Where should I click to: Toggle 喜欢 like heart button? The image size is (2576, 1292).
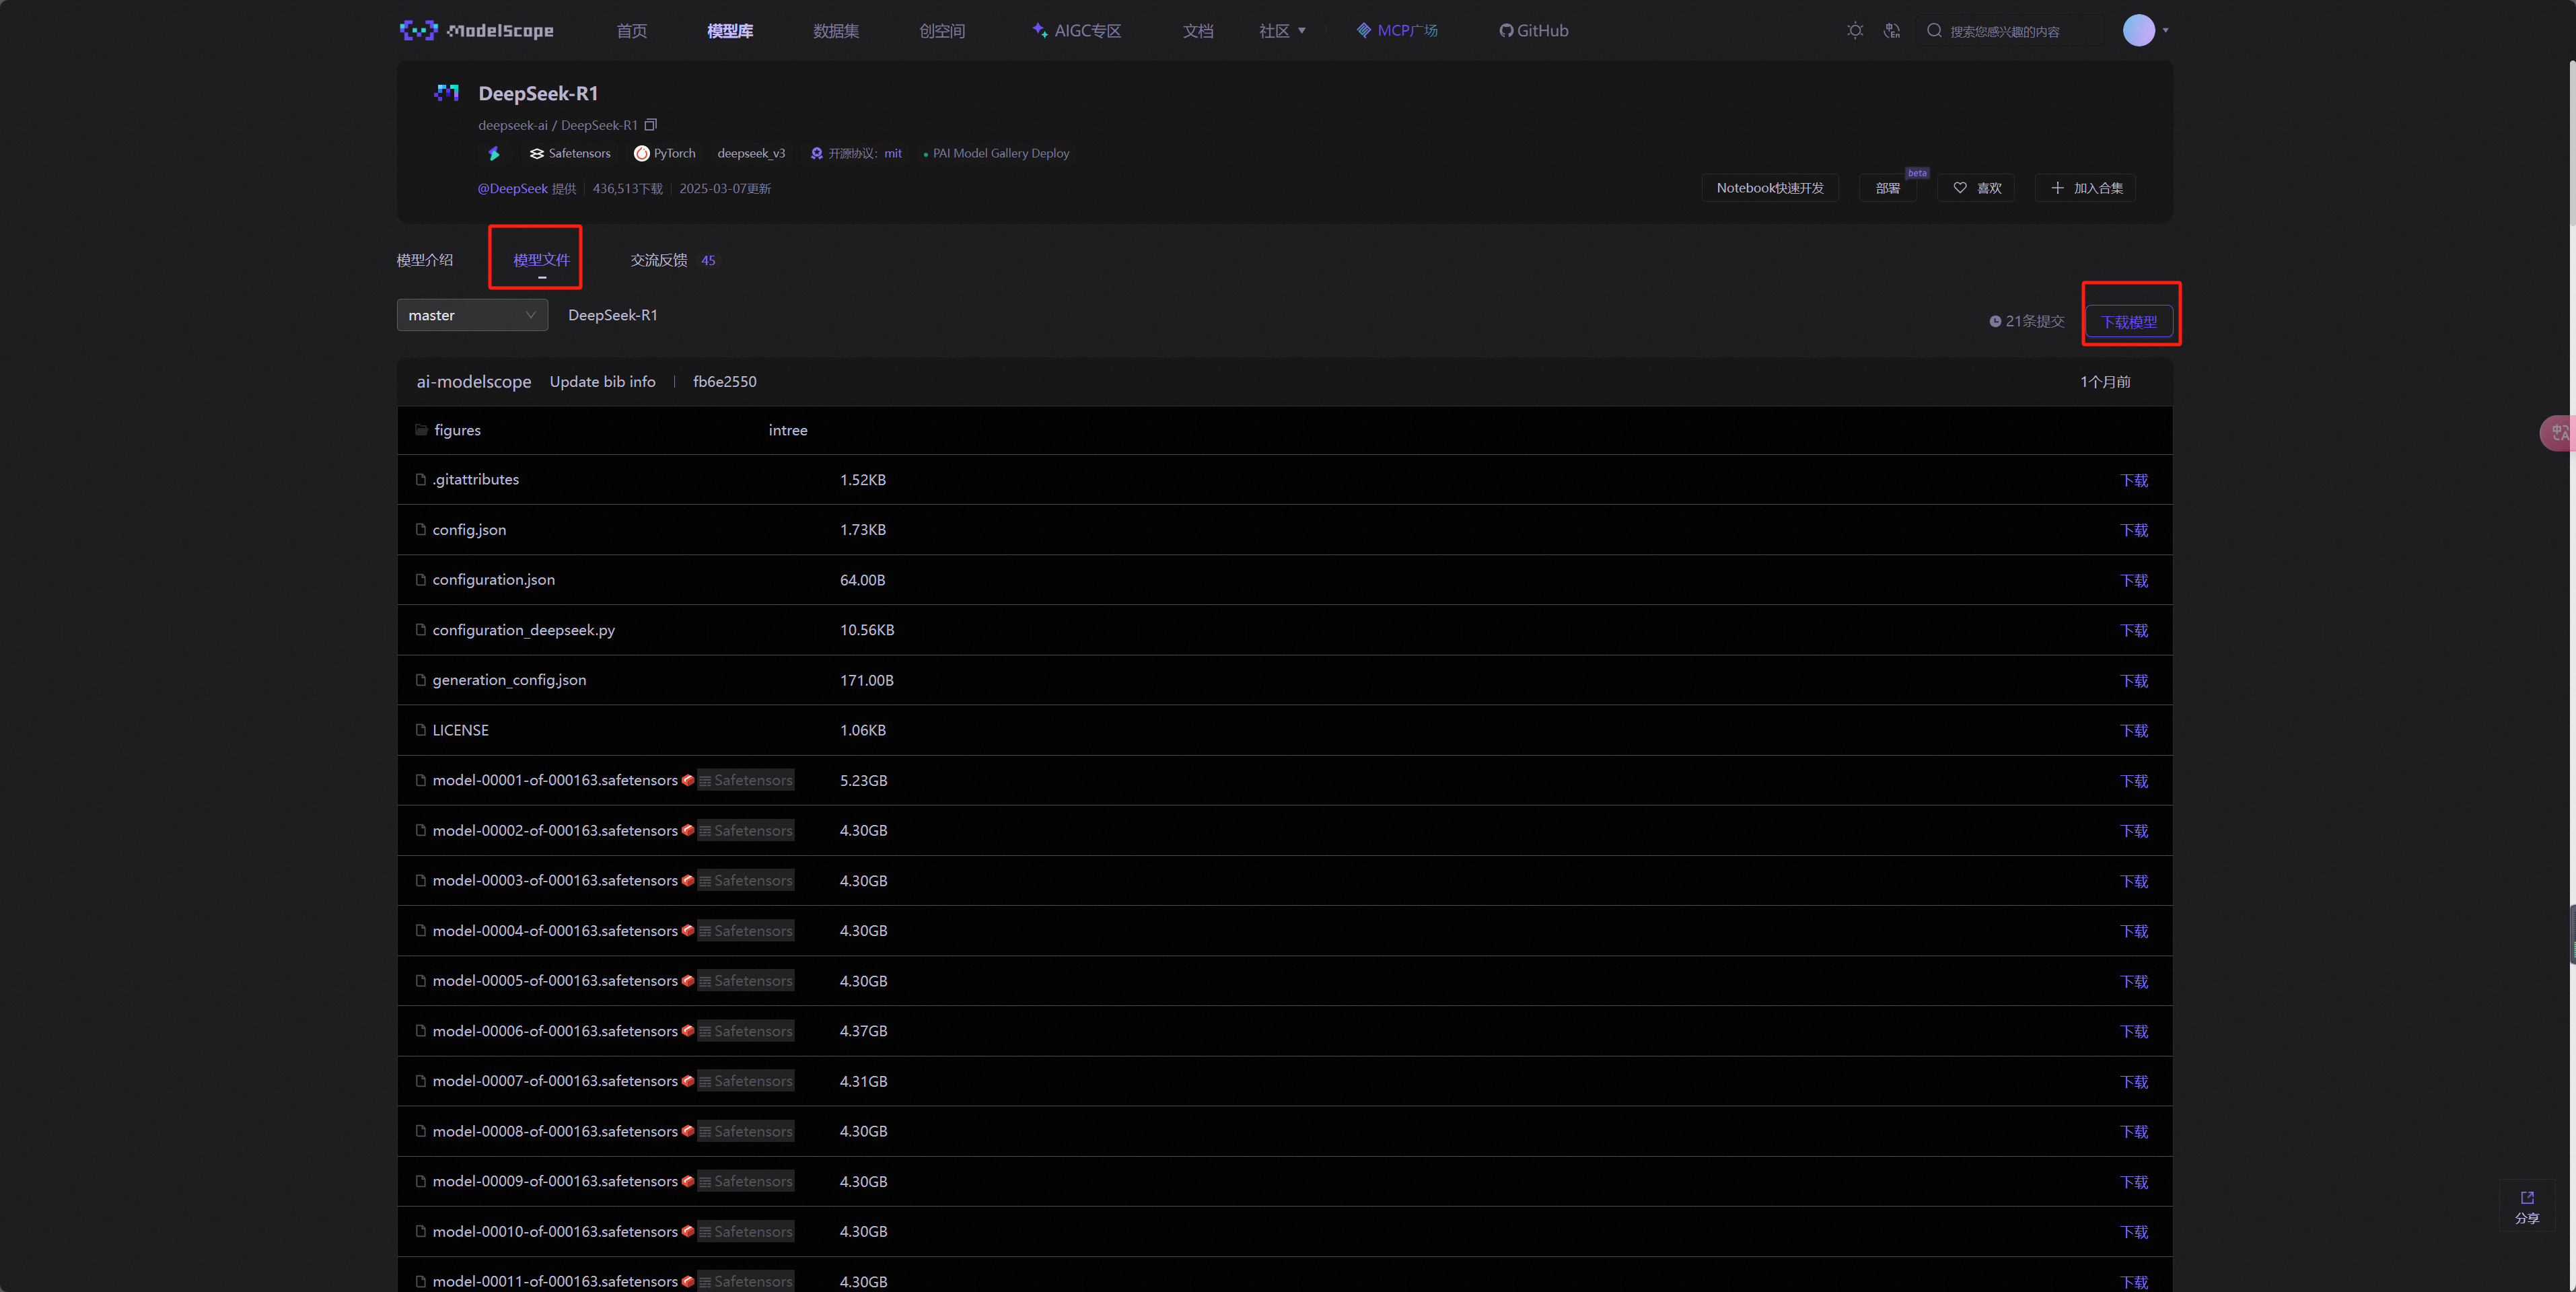[1977, 188]
